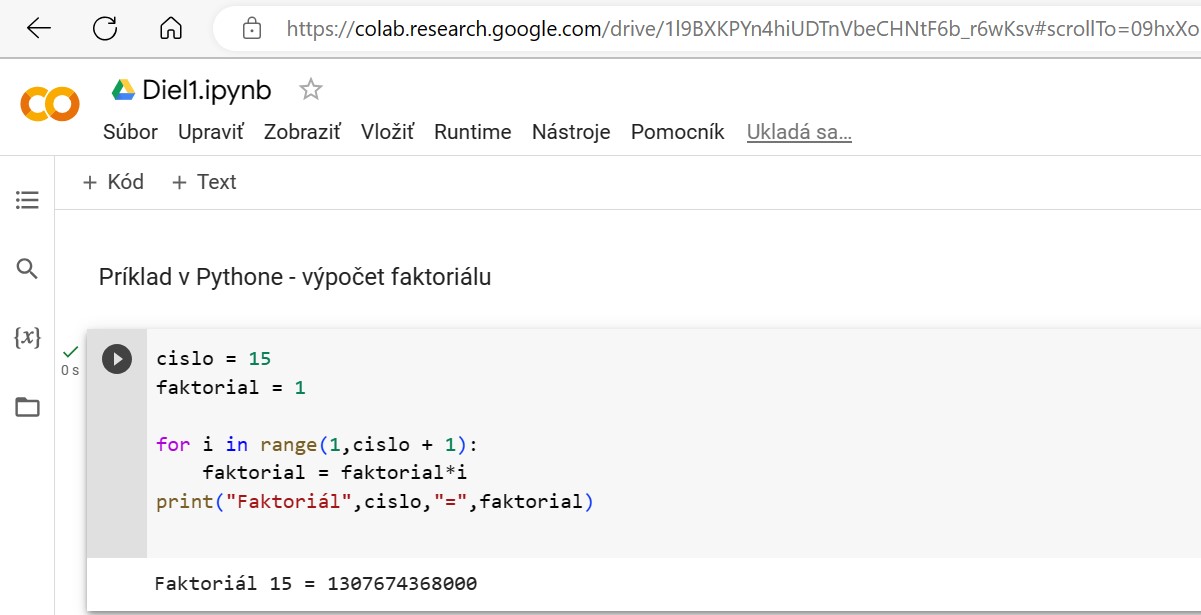Add a new code cell with + Kód
The height and width of the screenshot is (615, 1201).
coord(113,182)
